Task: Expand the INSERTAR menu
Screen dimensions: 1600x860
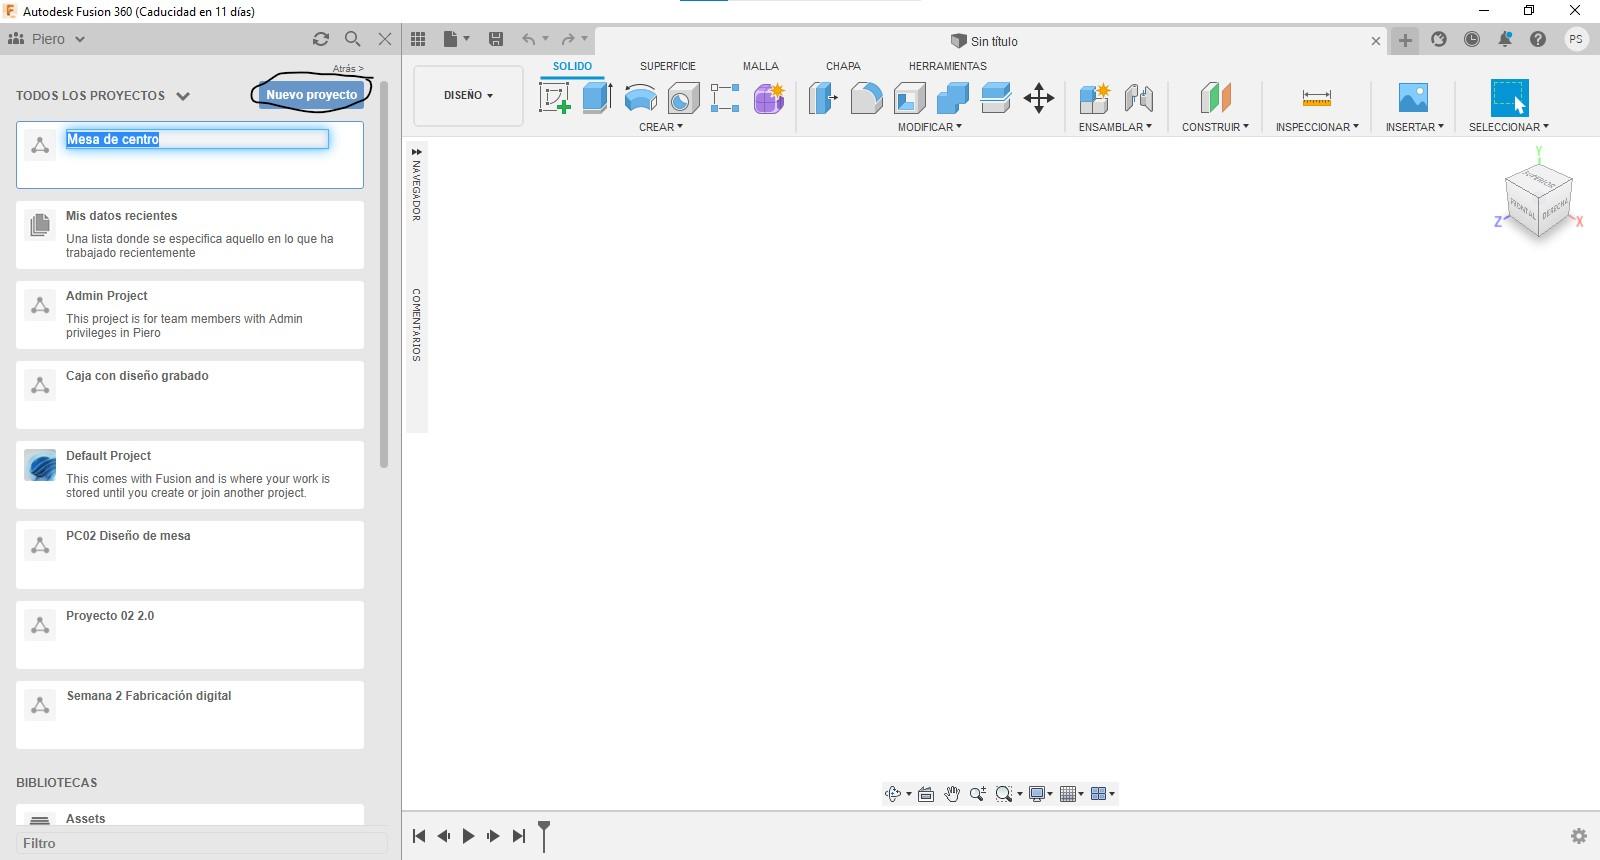Action: (x=1414, y=127)
